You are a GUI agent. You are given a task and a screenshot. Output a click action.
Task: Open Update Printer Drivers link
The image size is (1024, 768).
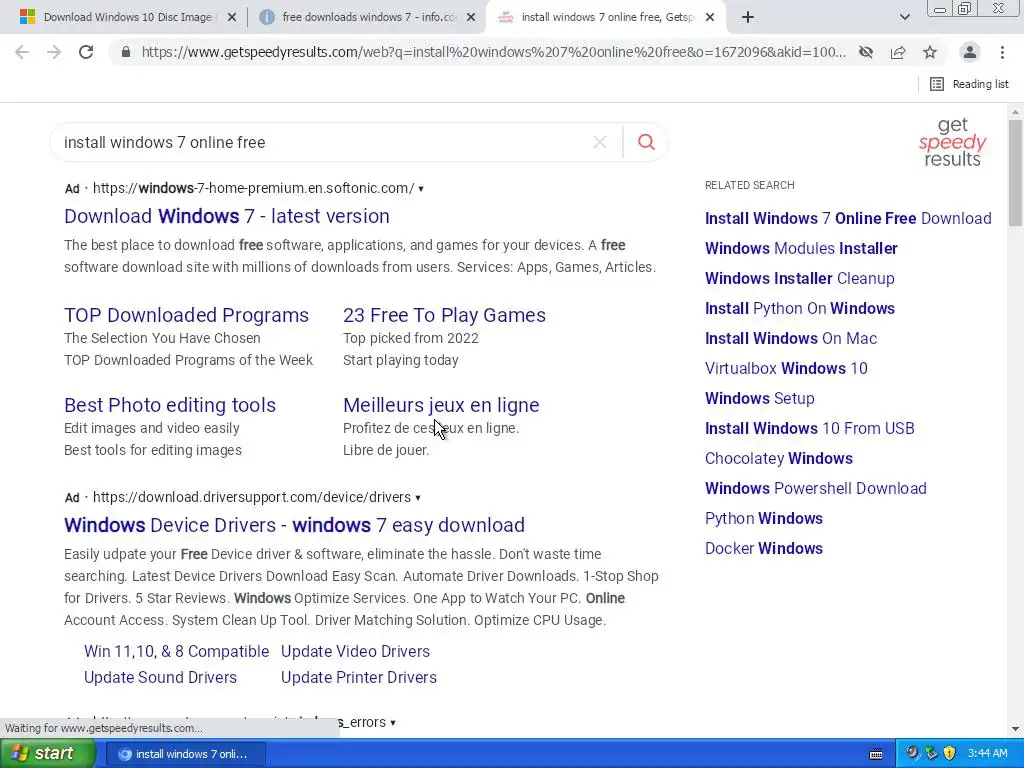point(359,677)
